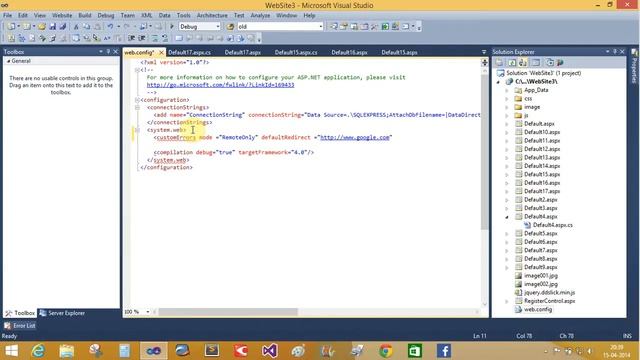Open Internet Explorer from the taskbar
The image size is (640, 360).
coord(38,351)
